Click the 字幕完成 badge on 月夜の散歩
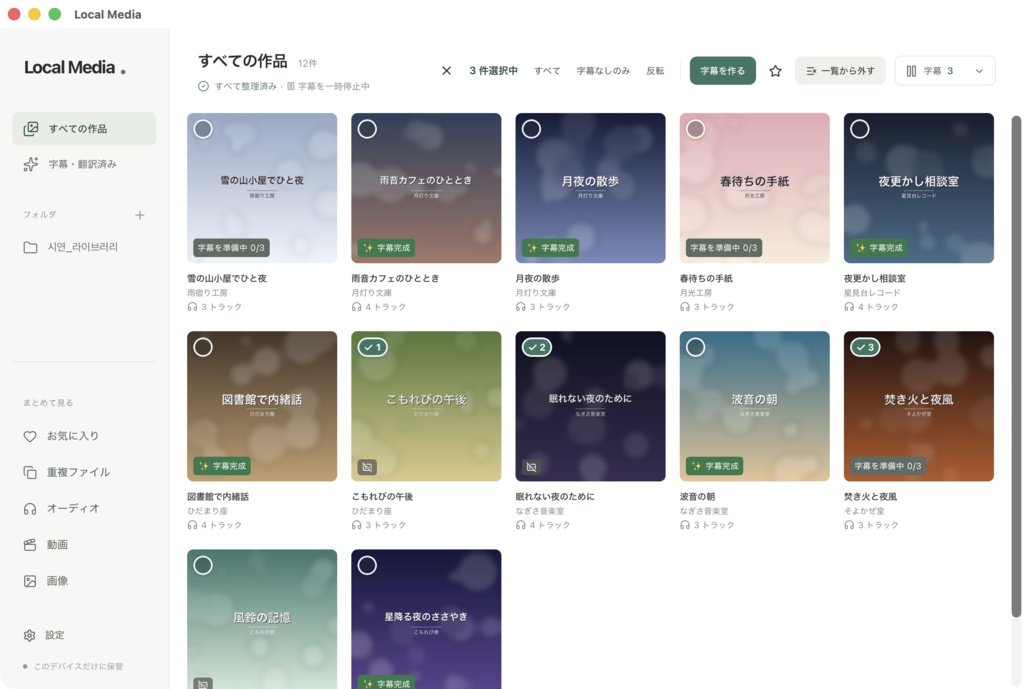Viewport: 1024px width, 689px height. click(x=551, y=248)
